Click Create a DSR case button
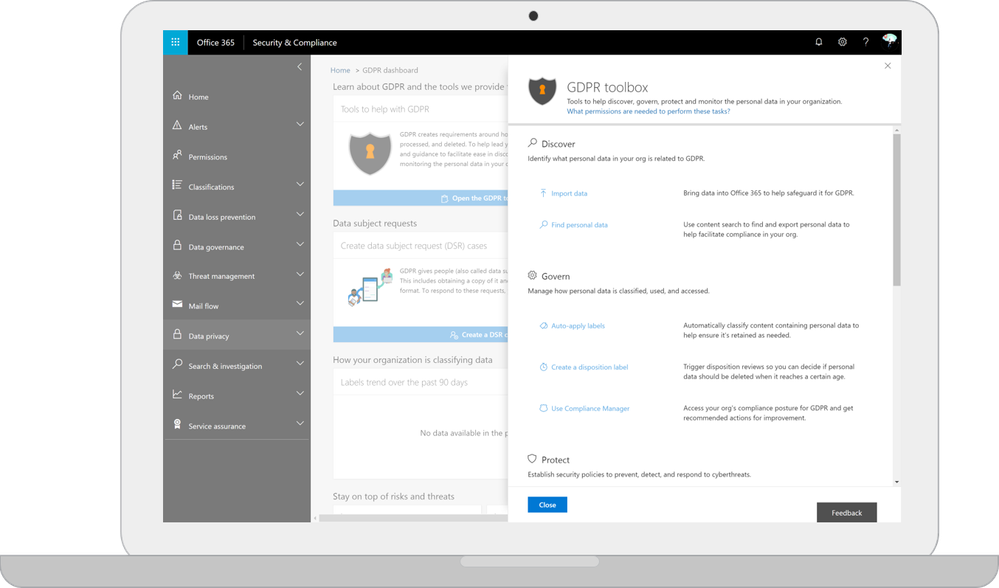The width and height of the screenshot is (999, 588). [420, 334]
